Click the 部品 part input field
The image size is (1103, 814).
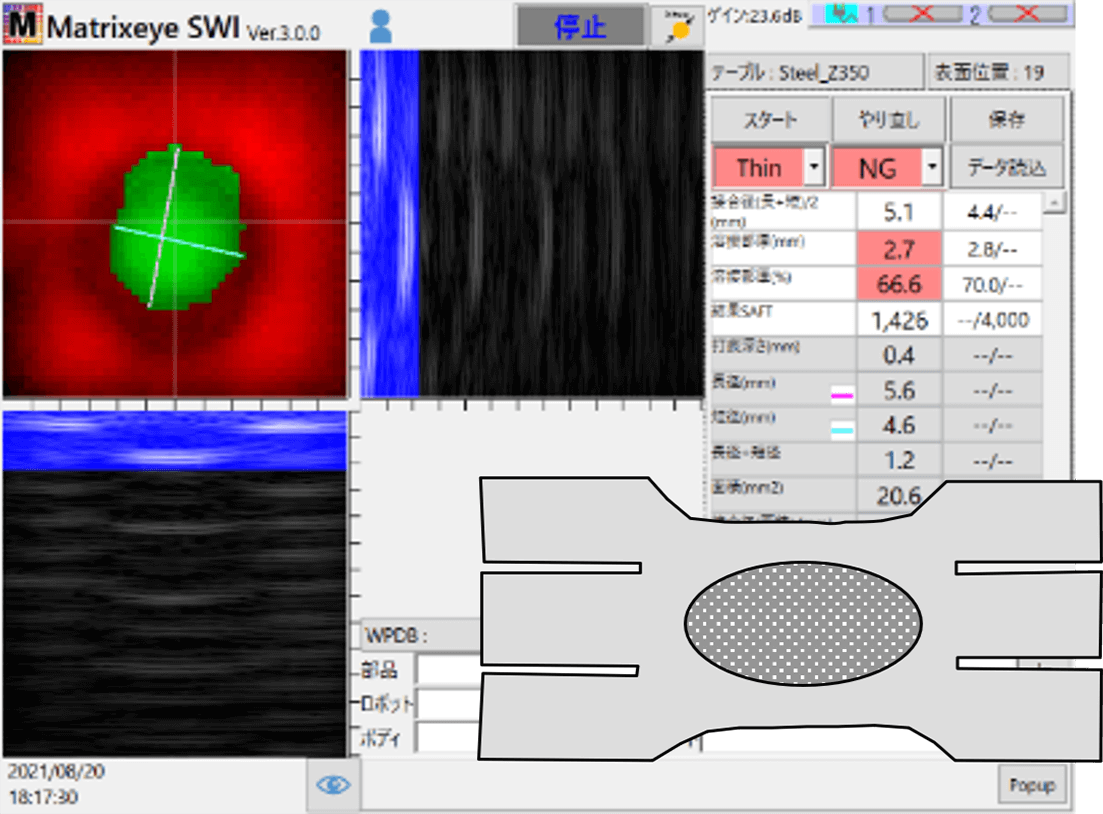pyautogui.click(x=448, y=667)
